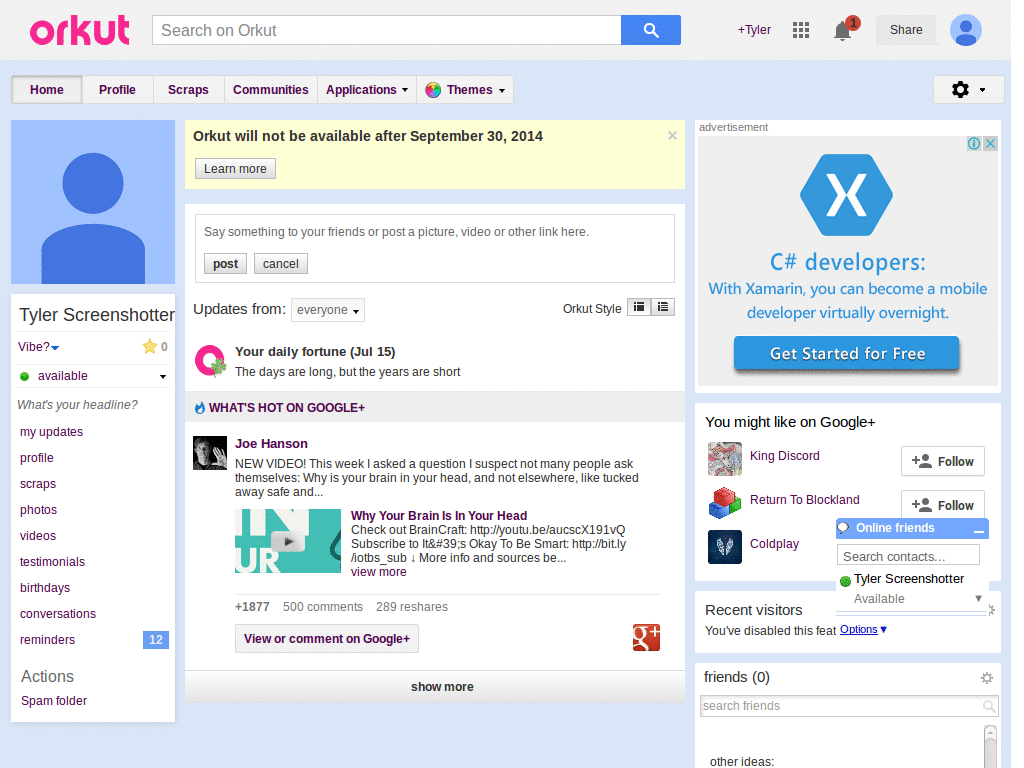Click the search friends magnifier icon
Viewport: 1024px width, 768px height.
989,706
